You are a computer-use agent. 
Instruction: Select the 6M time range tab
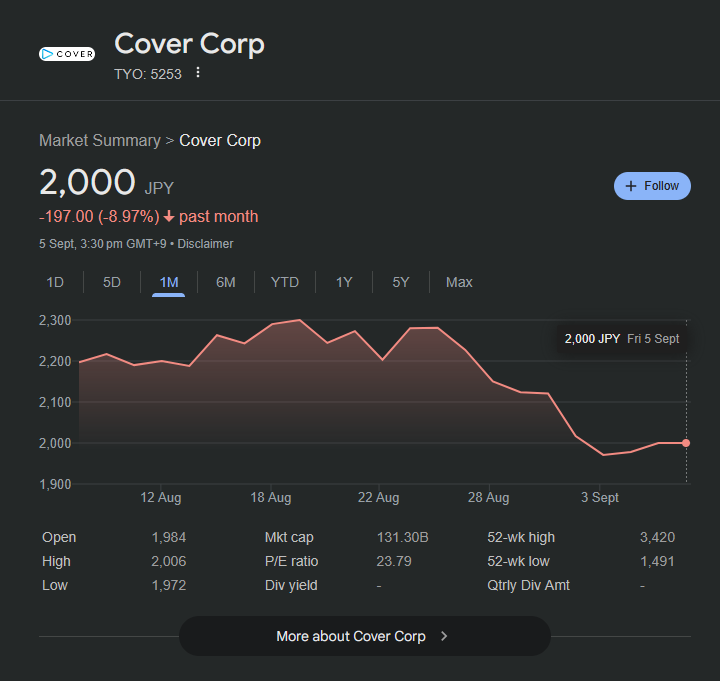pos(225,282)
